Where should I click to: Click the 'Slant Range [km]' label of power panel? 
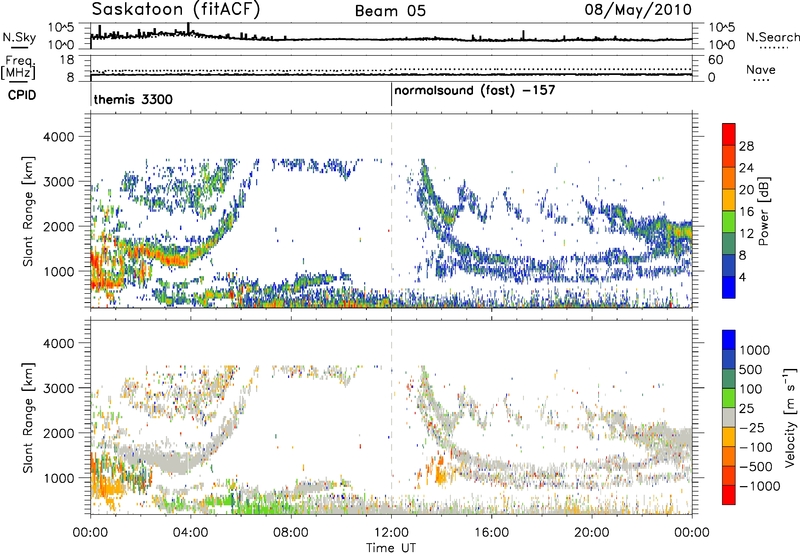click(28, 211)
